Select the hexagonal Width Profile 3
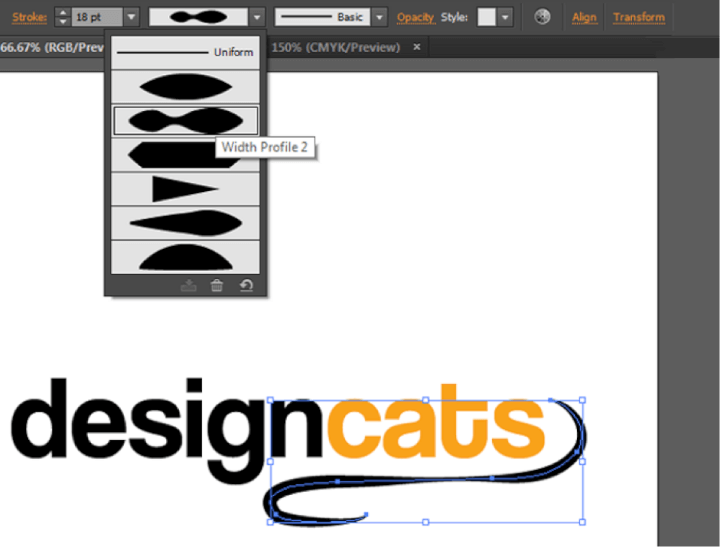720x547 pixels. 186,155
